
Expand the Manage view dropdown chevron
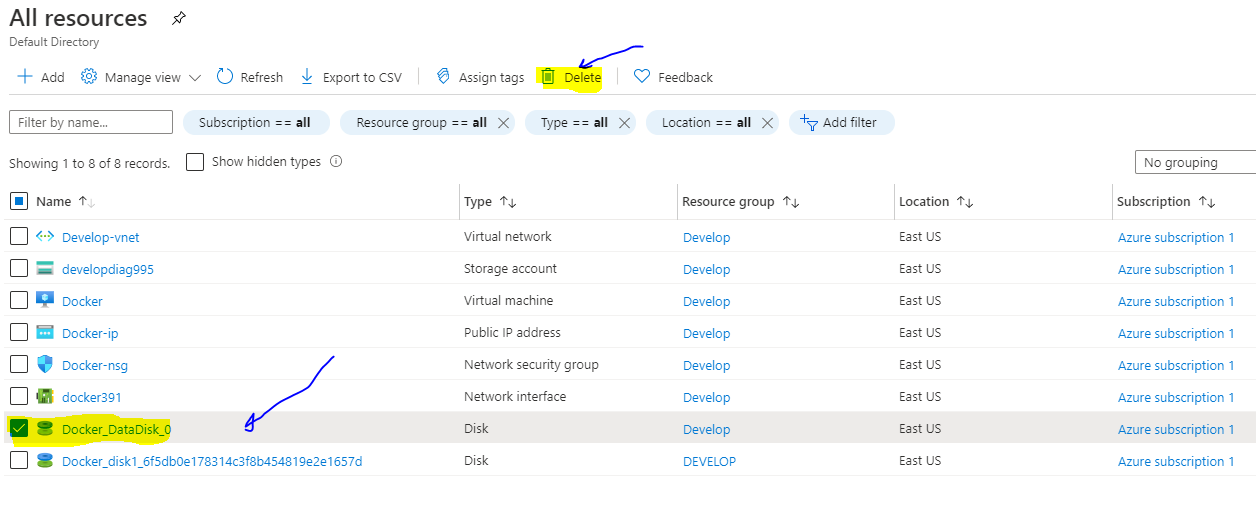click(195, 78)
